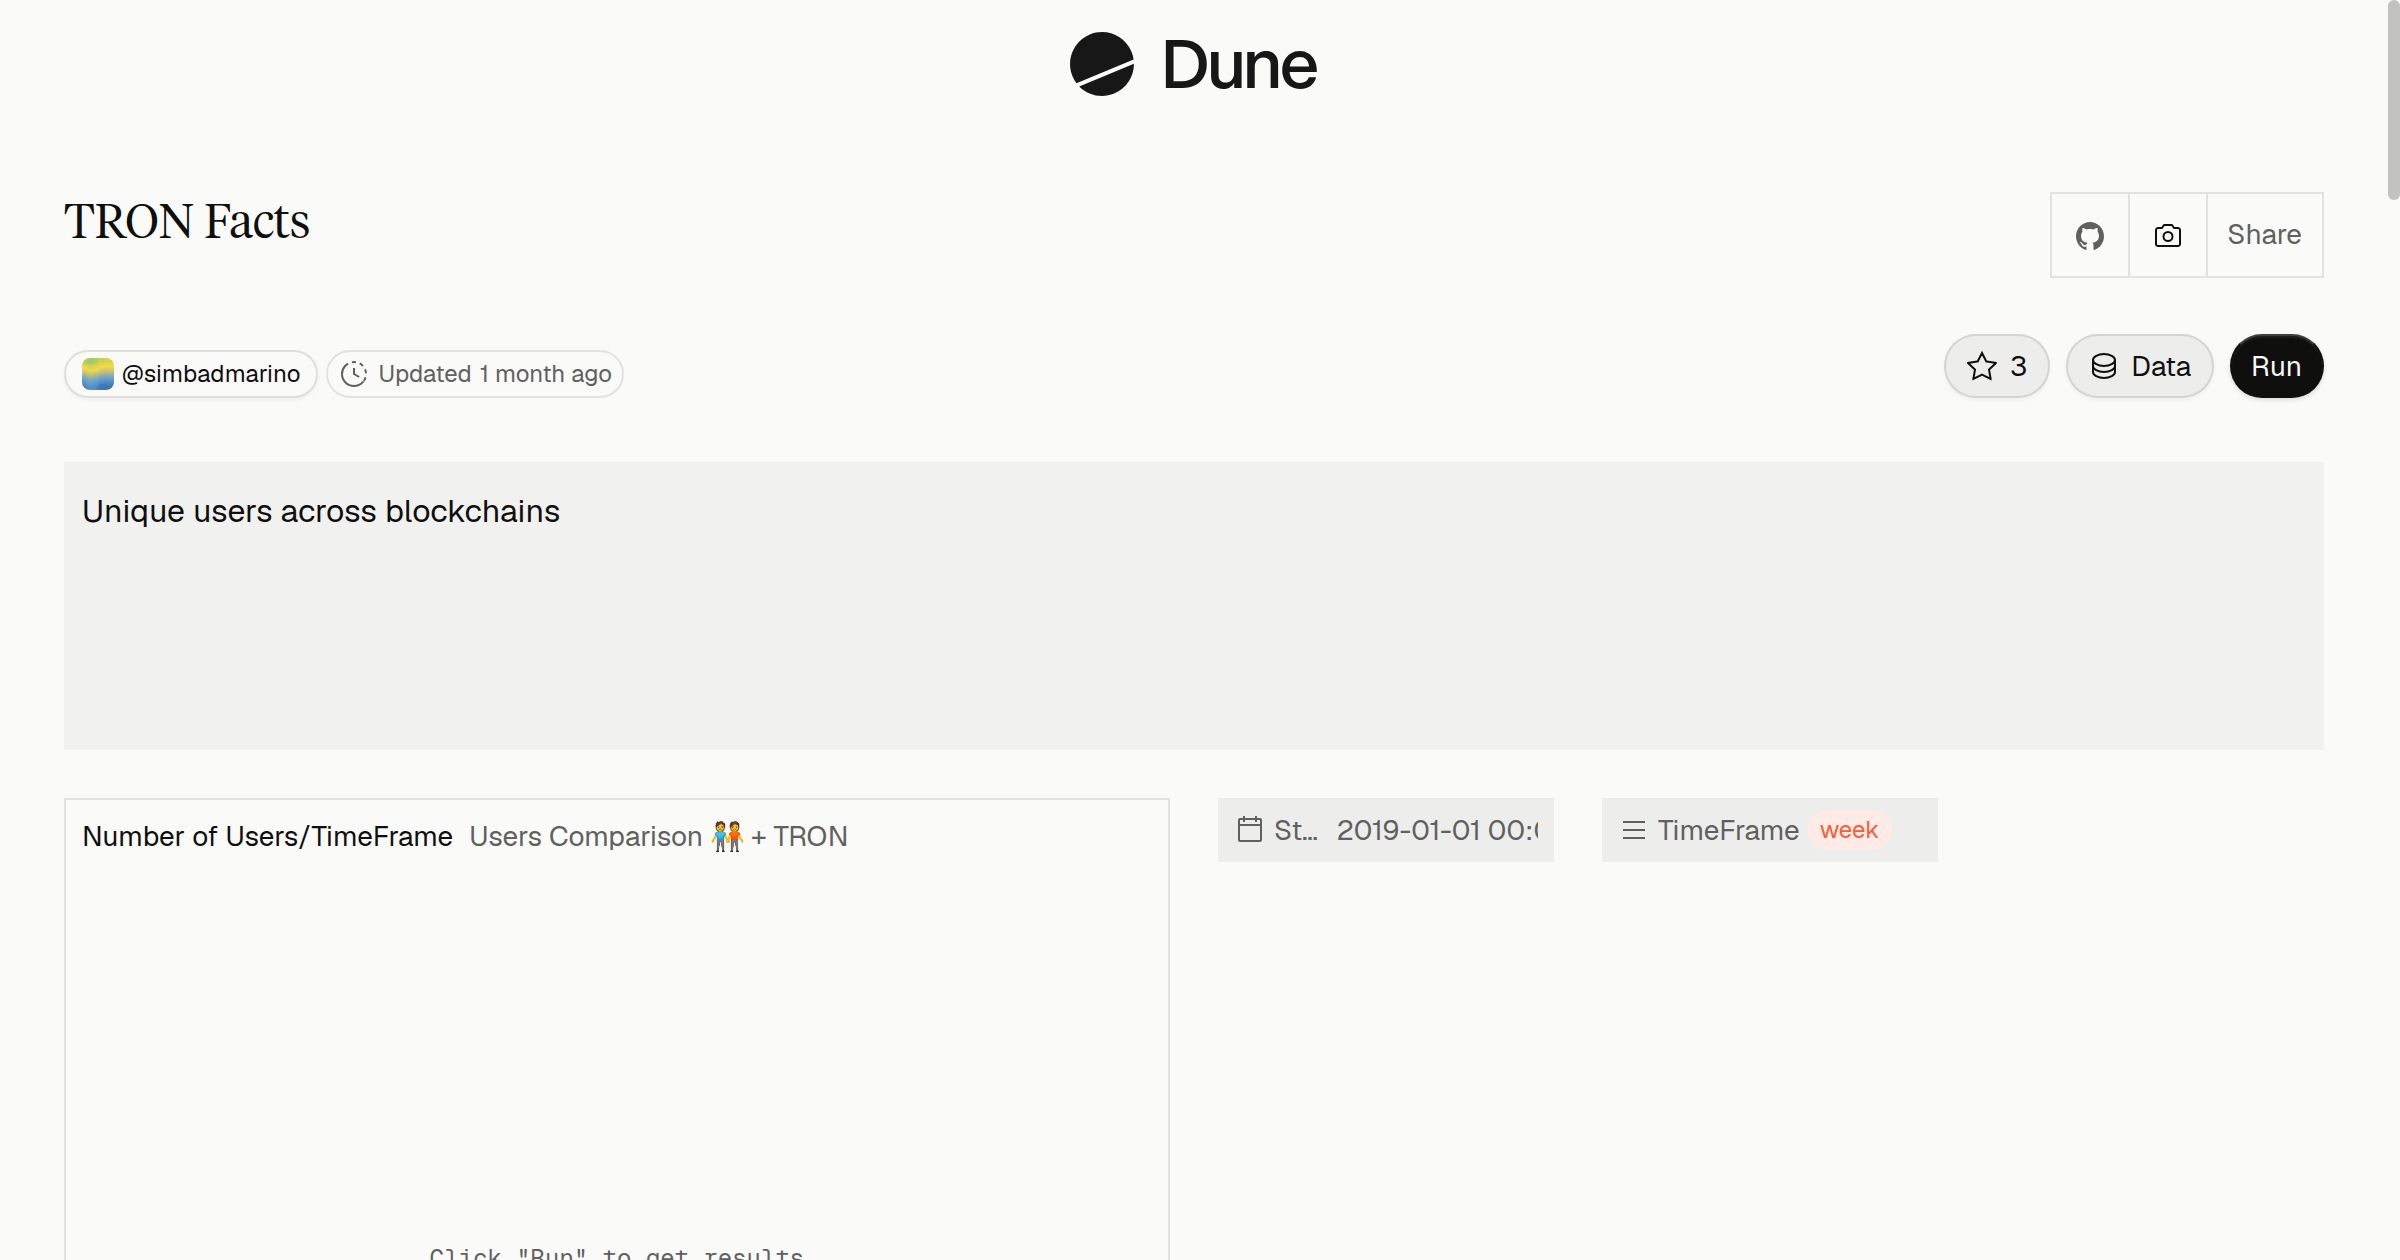Click the Dune wordmark text
Image resolution: width=2400 pixels, height=1260 pixels.
1240,65
